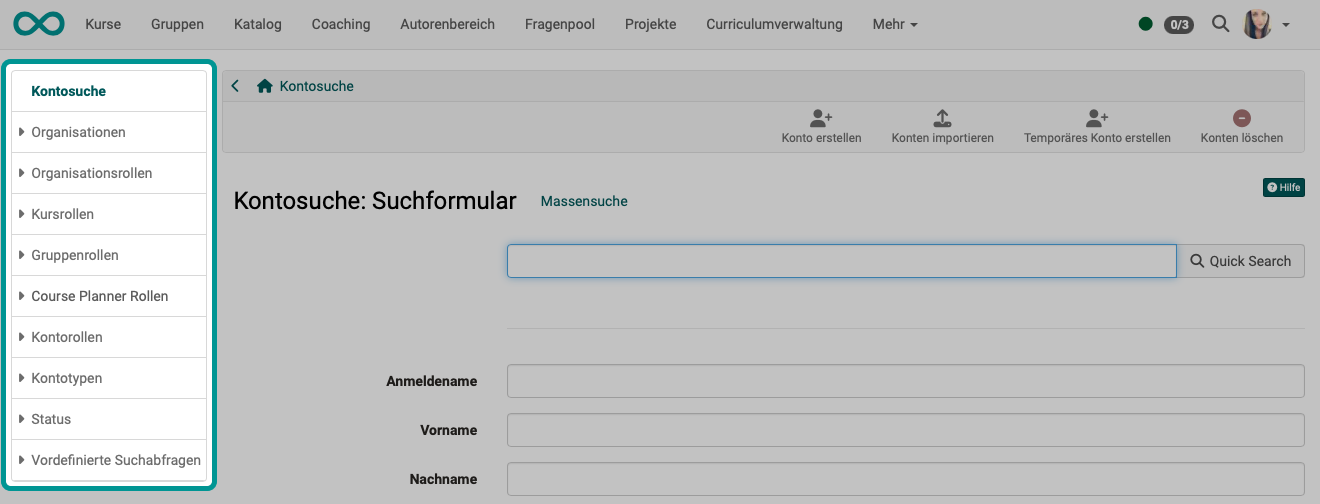Click the Kontosuche breadcrumb link

pyautogui.click(x=317, y=86)
